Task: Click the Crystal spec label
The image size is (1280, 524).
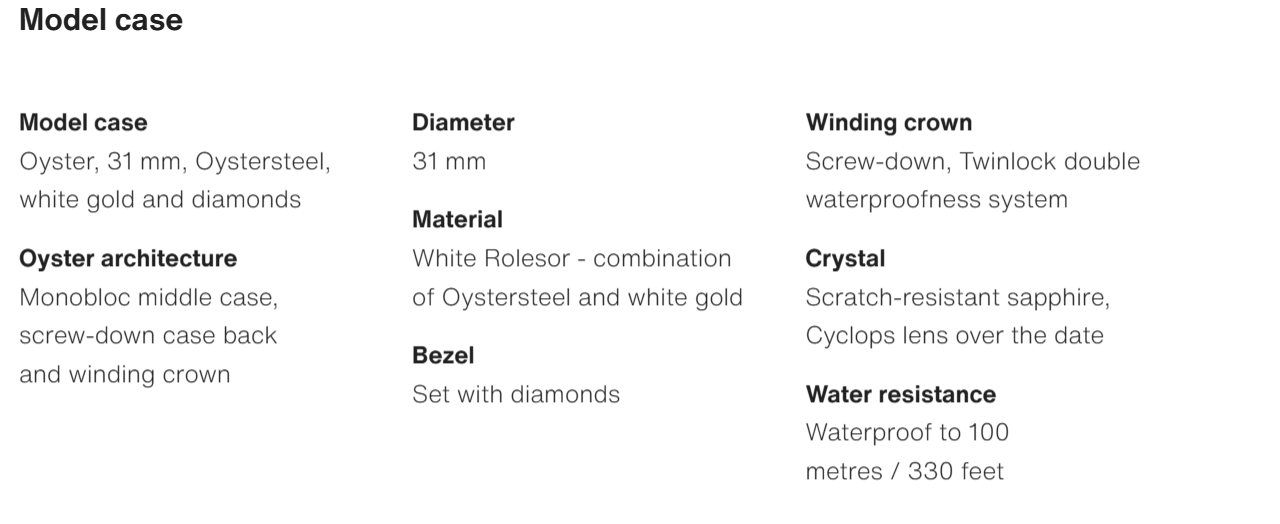Action: [845, 259]
